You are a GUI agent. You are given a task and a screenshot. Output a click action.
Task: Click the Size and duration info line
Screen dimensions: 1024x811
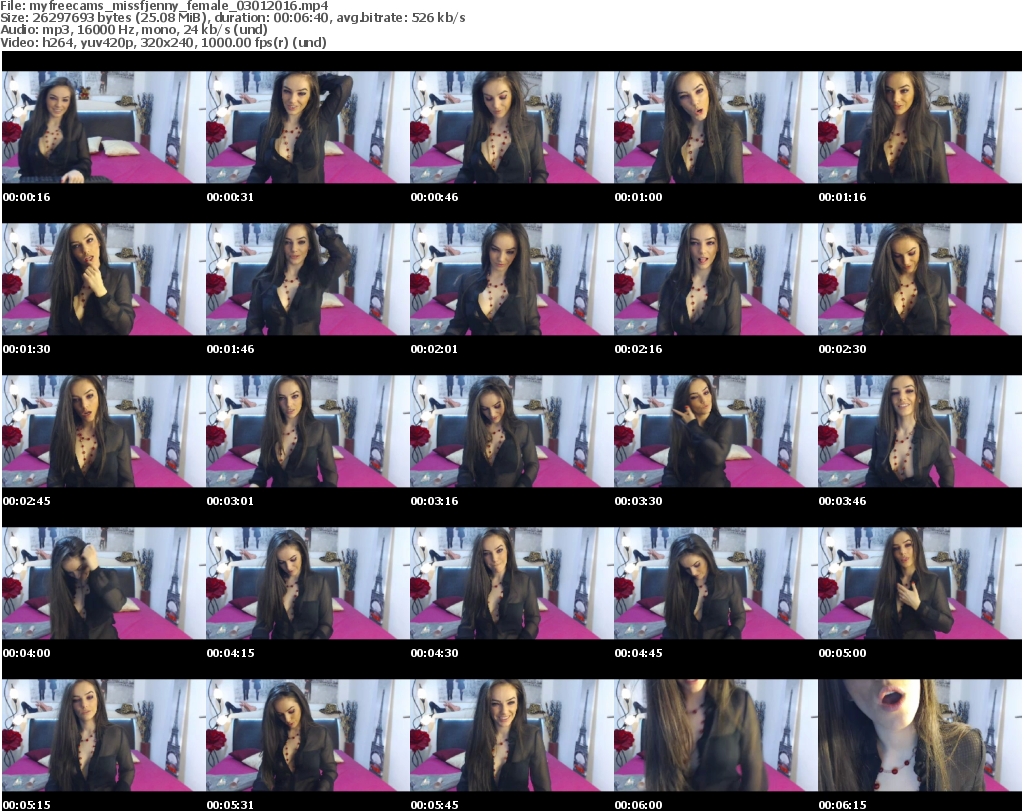tap(232, 18)
